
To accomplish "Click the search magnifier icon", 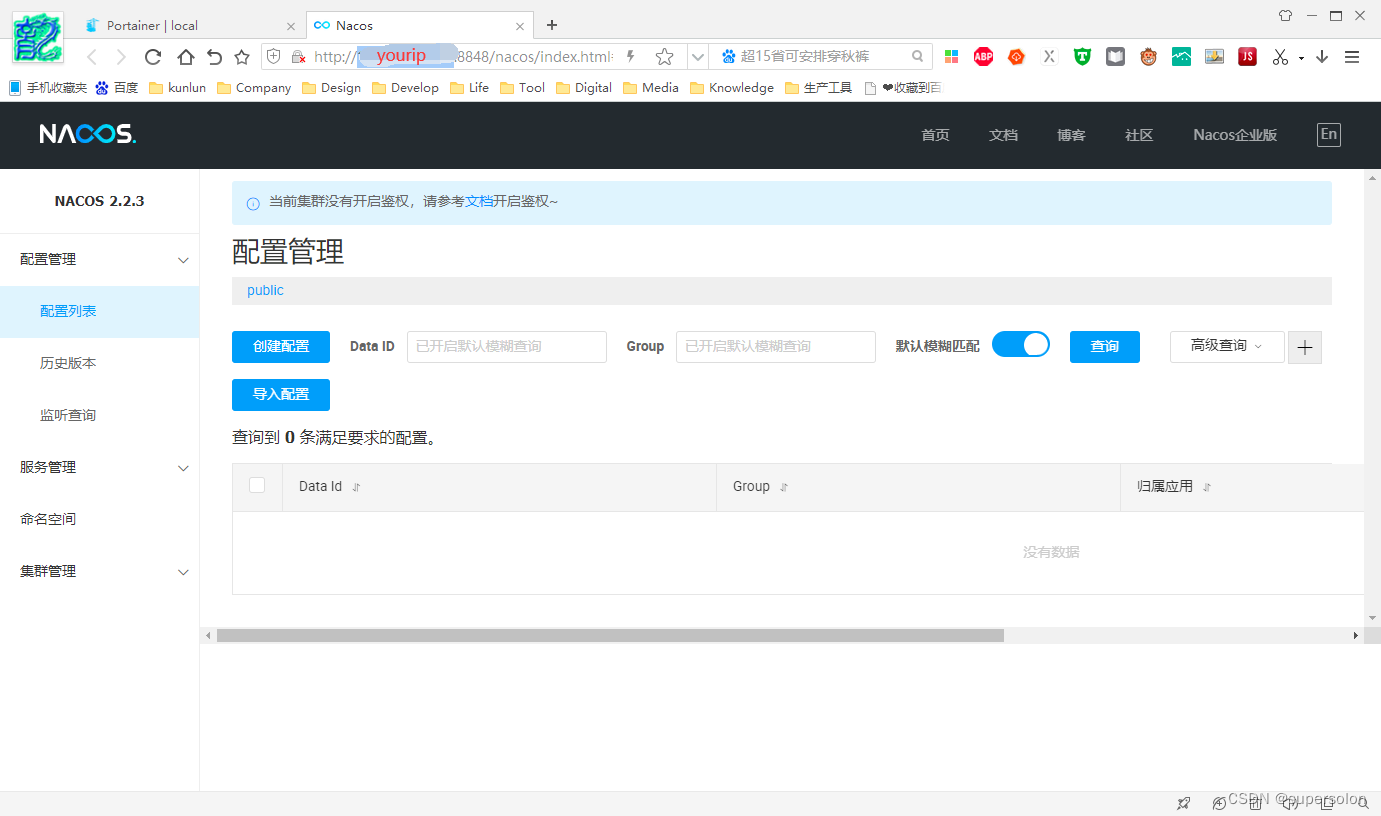I will (918, 57).
